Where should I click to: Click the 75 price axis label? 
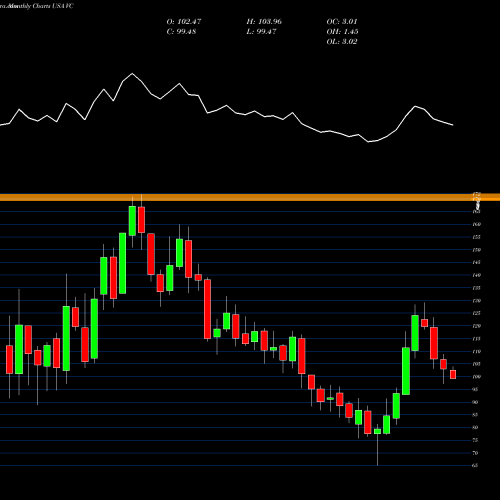pos(475,440)
